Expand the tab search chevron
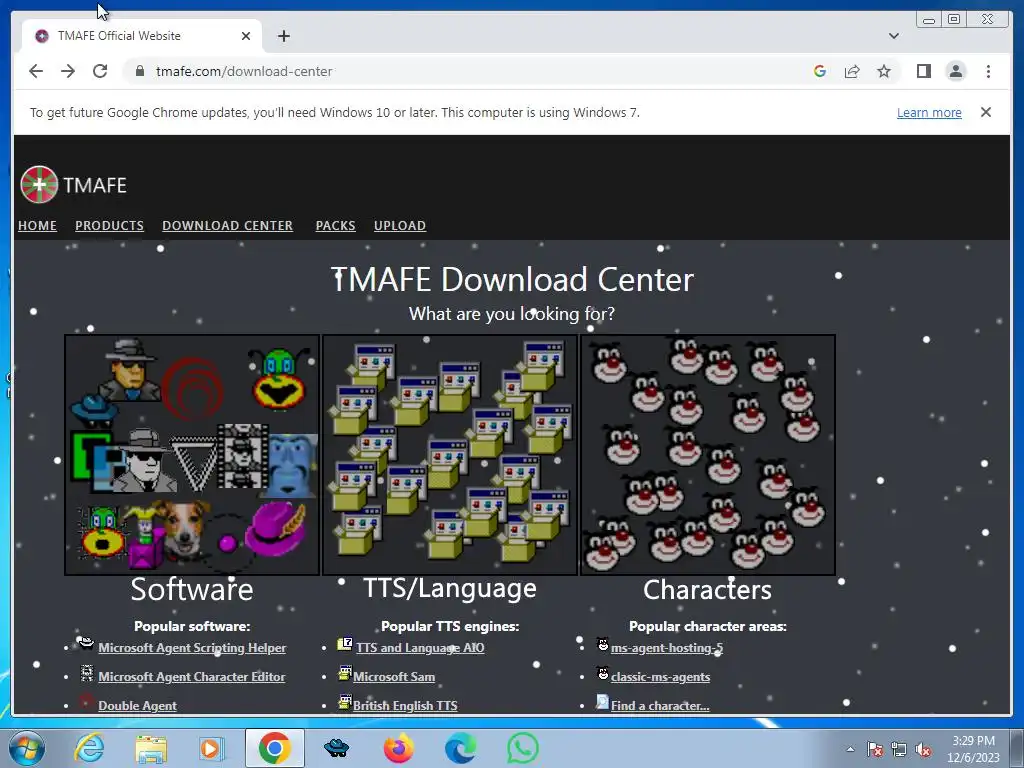Screen dimensions: 1024x768 pyautogui.click(x=894, y=36)
